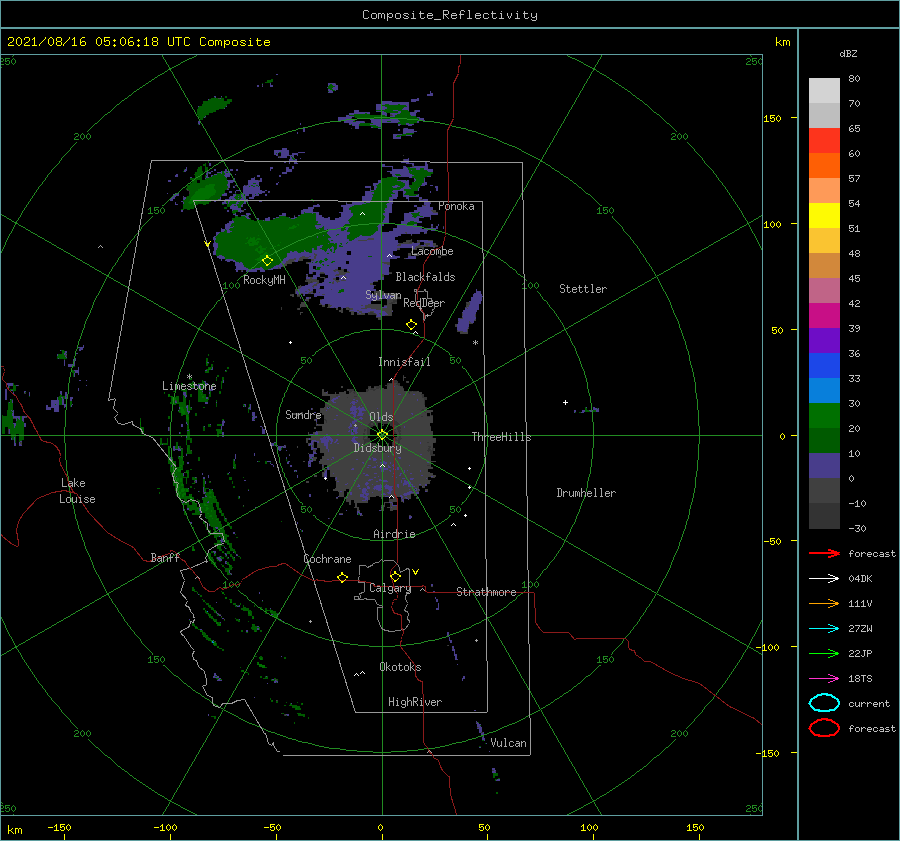Select the Calgary city label
The height and width of the screenshot is (841, 900).
(x=390, y=588)
